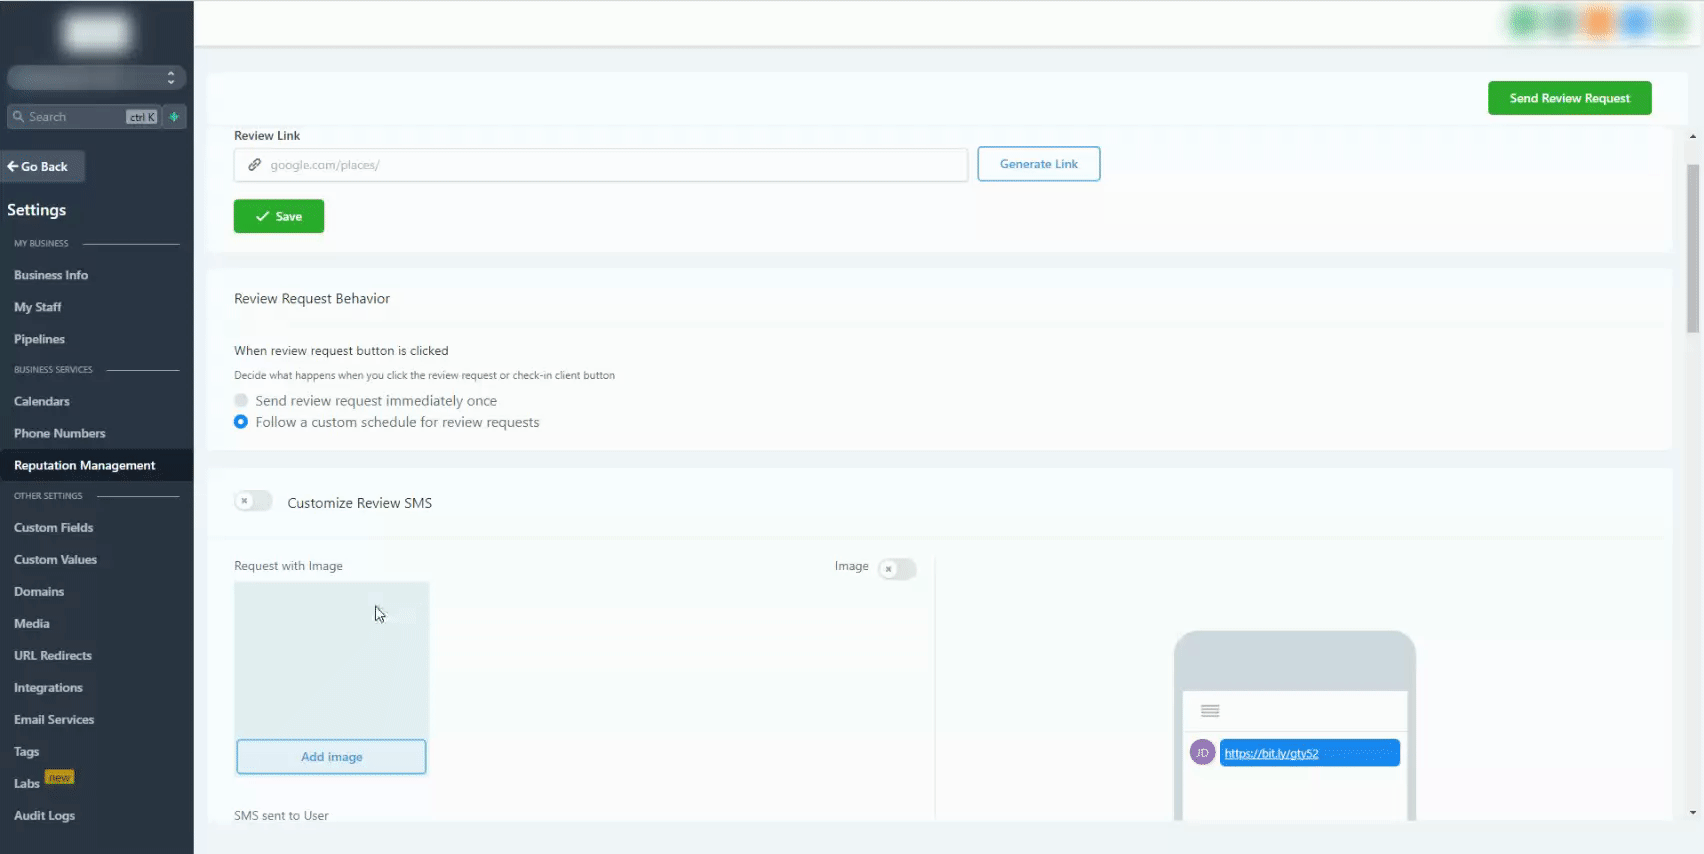Click the sidebar Search field
This screenshot has height=854, width=1704.
coord(84,117)
